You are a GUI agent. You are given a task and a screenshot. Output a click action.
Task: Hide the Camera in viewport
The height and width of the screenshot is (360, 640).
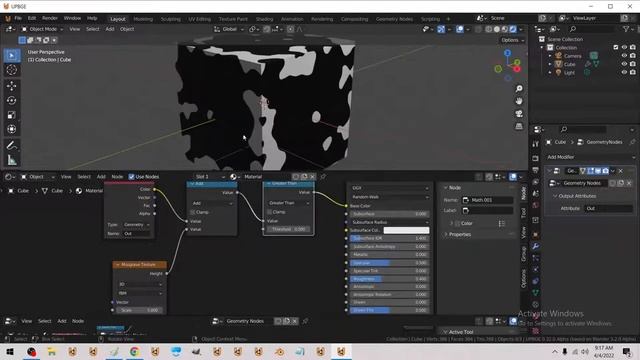coord(624,56)
